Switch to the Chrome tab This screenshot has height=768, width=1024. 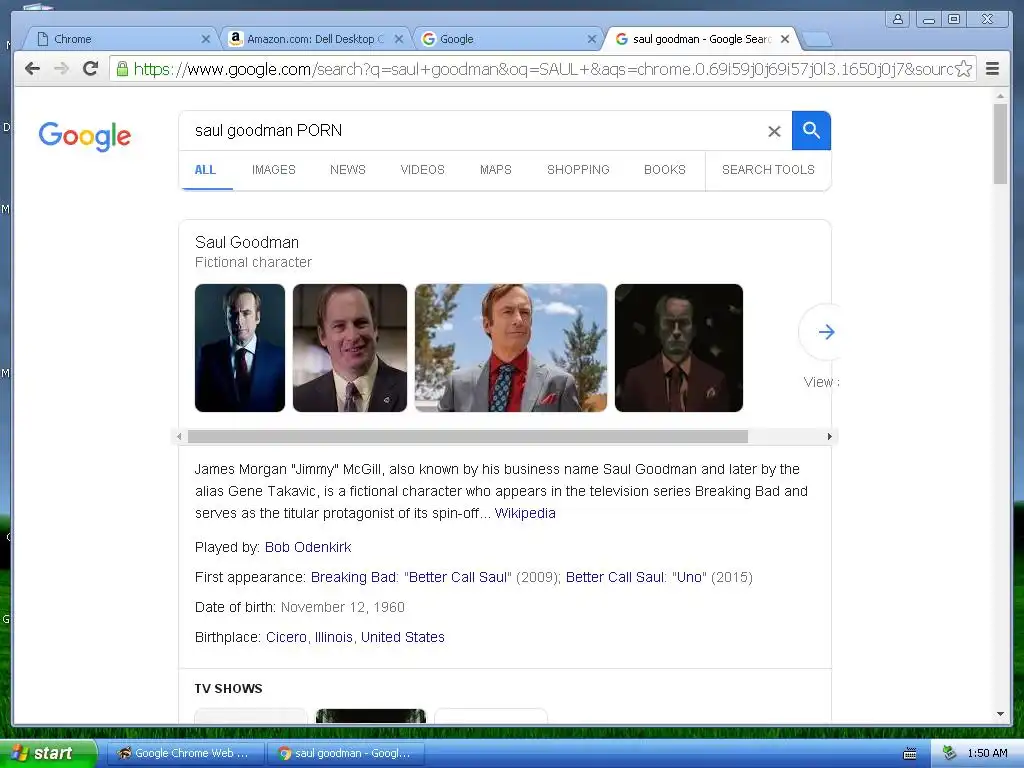tap(121, 39)
